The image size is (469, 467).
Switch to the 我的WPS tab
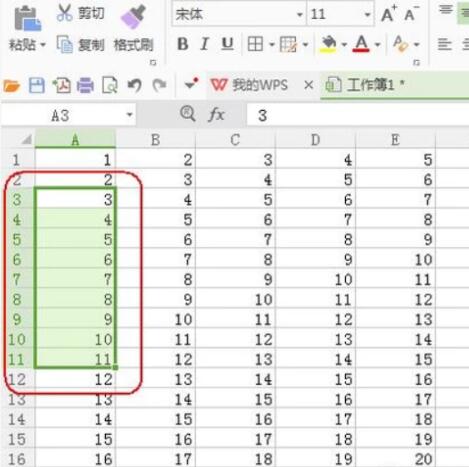click(250, 85)
